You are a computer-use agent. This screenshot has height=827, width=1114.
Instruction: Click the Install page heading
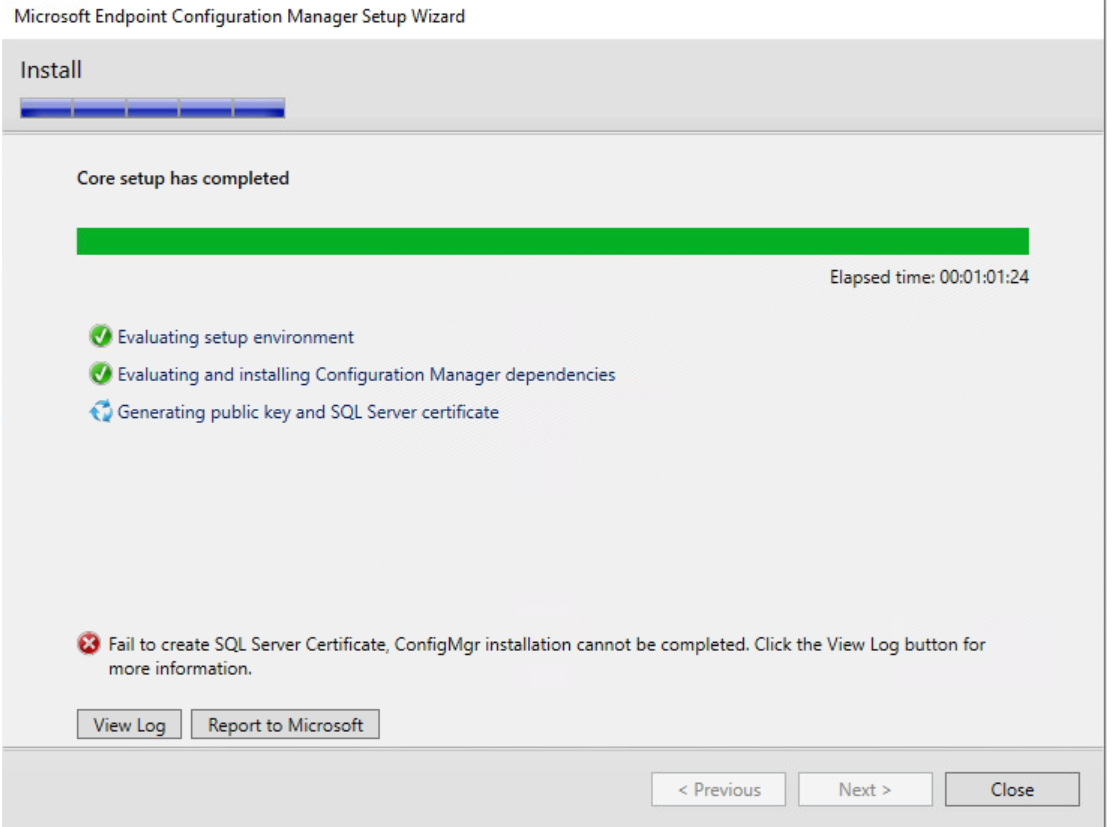(51, 71)
